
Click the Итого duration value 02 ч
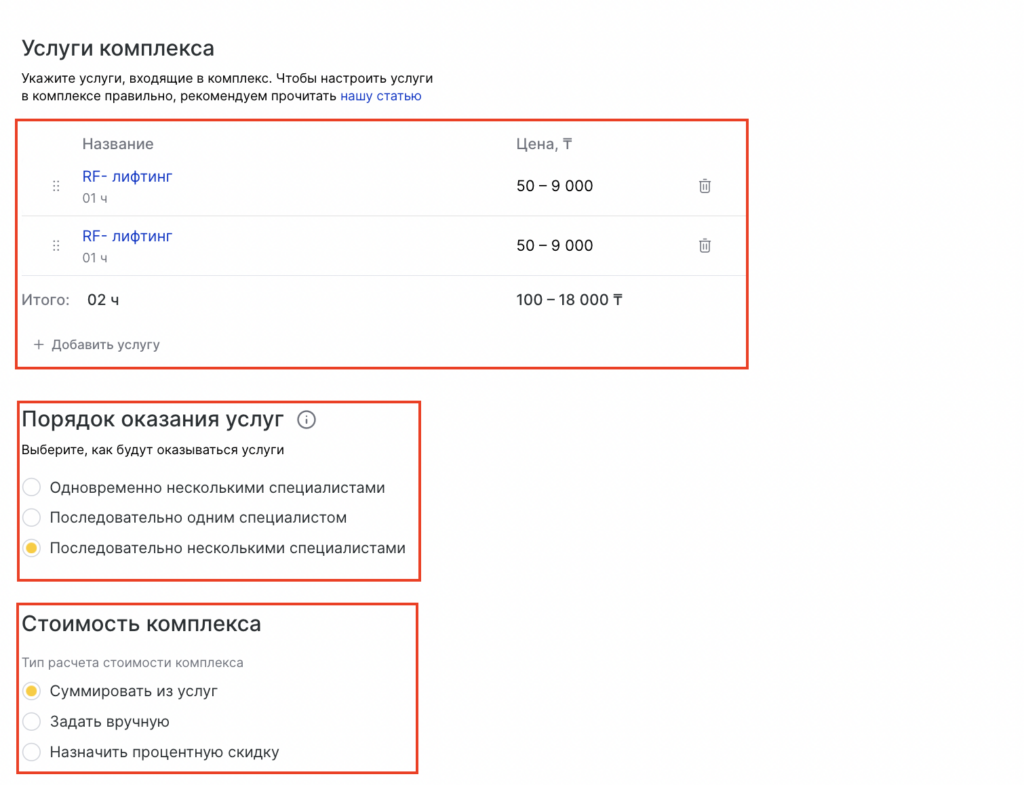pos(103,300)
